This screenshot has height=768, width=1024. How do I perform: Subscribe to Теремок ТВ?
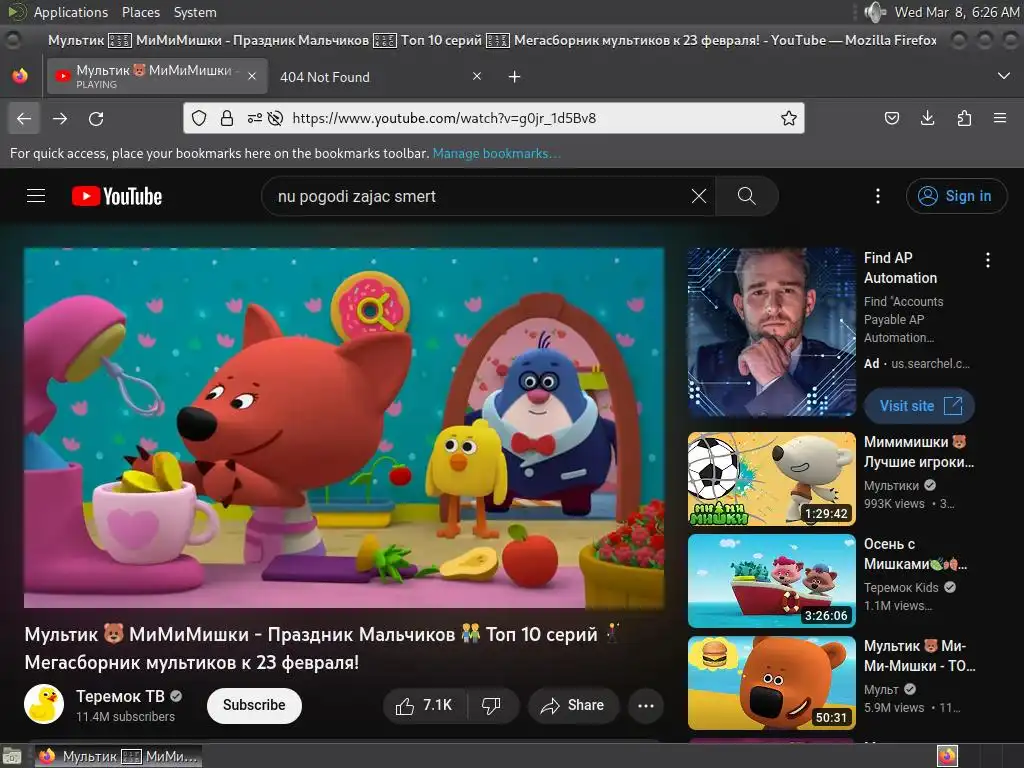pos(254,705)
